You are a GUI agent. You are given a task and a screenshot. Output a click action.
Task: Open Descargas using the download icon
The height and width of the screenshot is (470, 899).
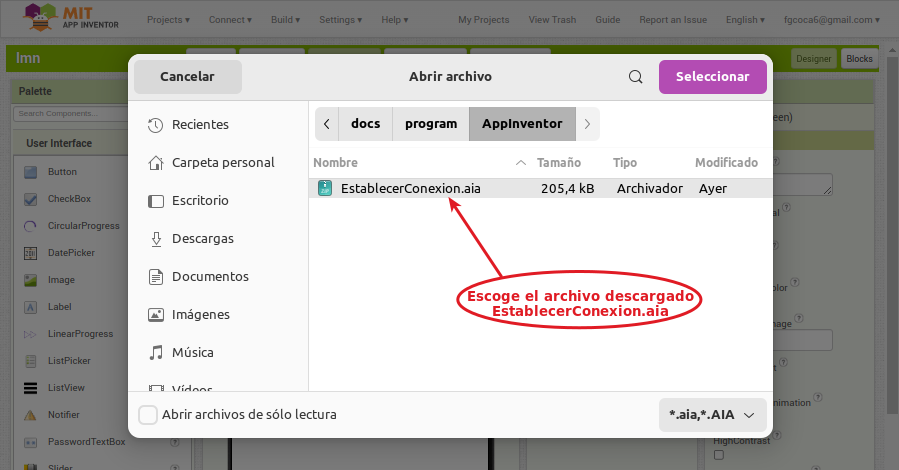pos(156,239)
